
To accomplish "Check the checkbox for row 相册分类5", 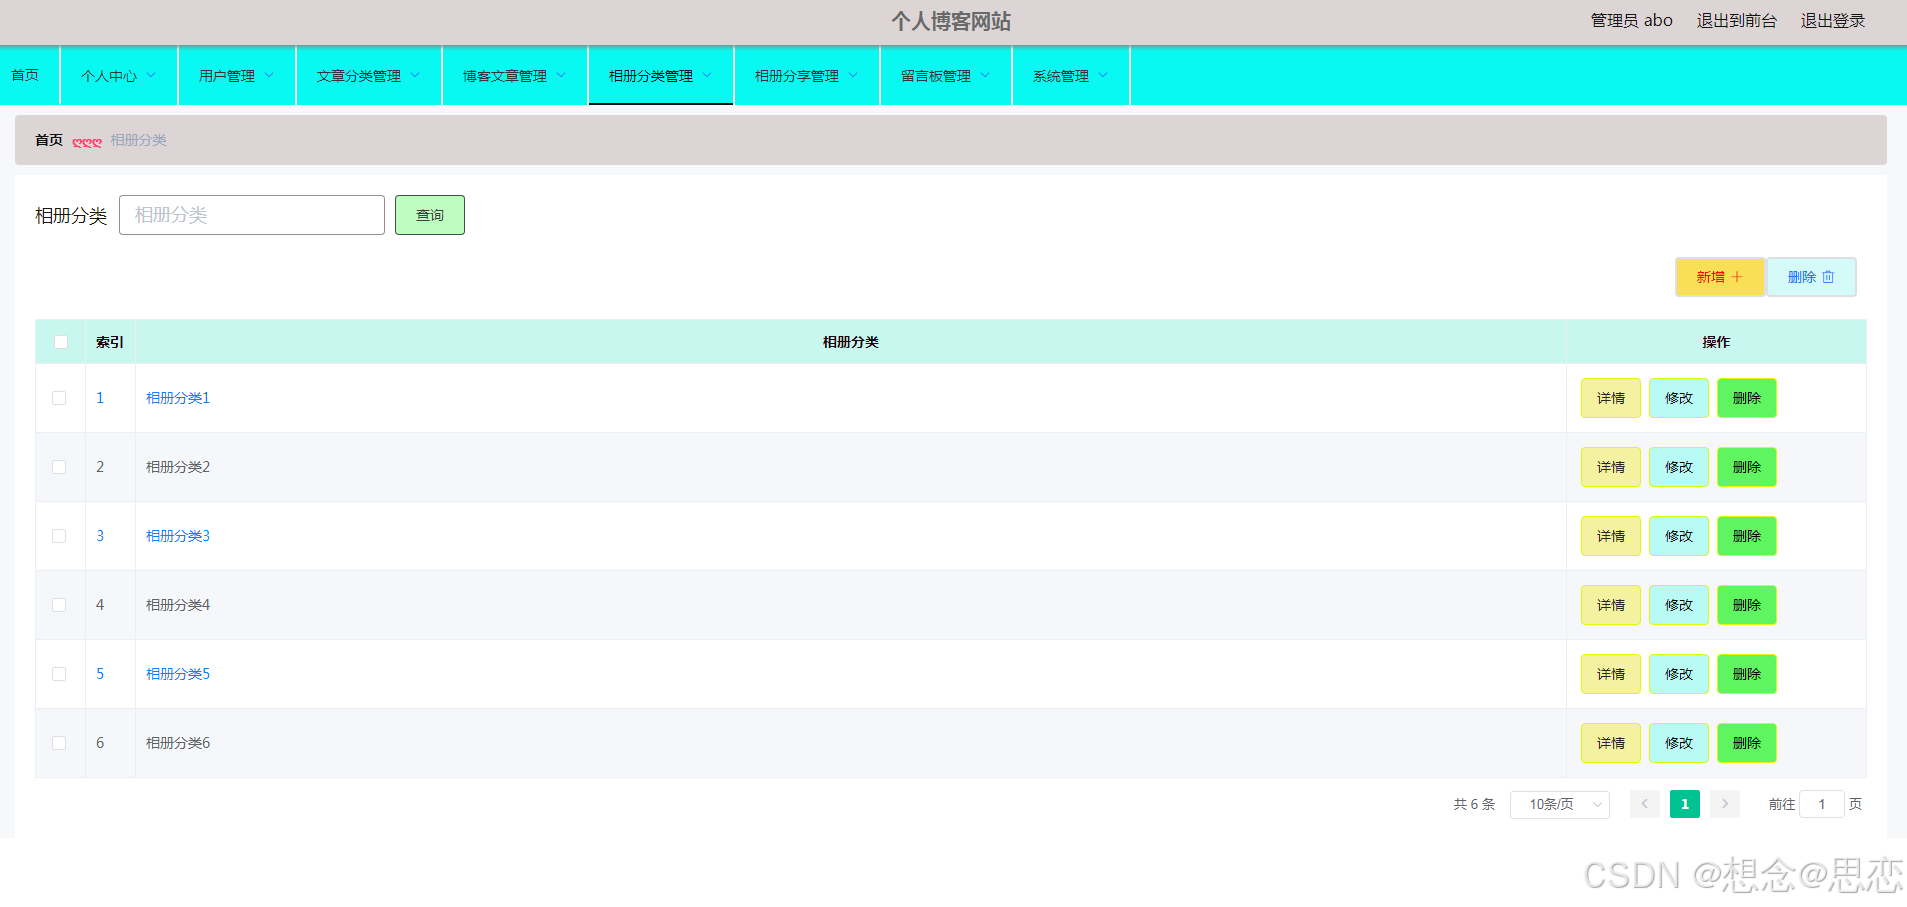I will click(x=59, y=674).
